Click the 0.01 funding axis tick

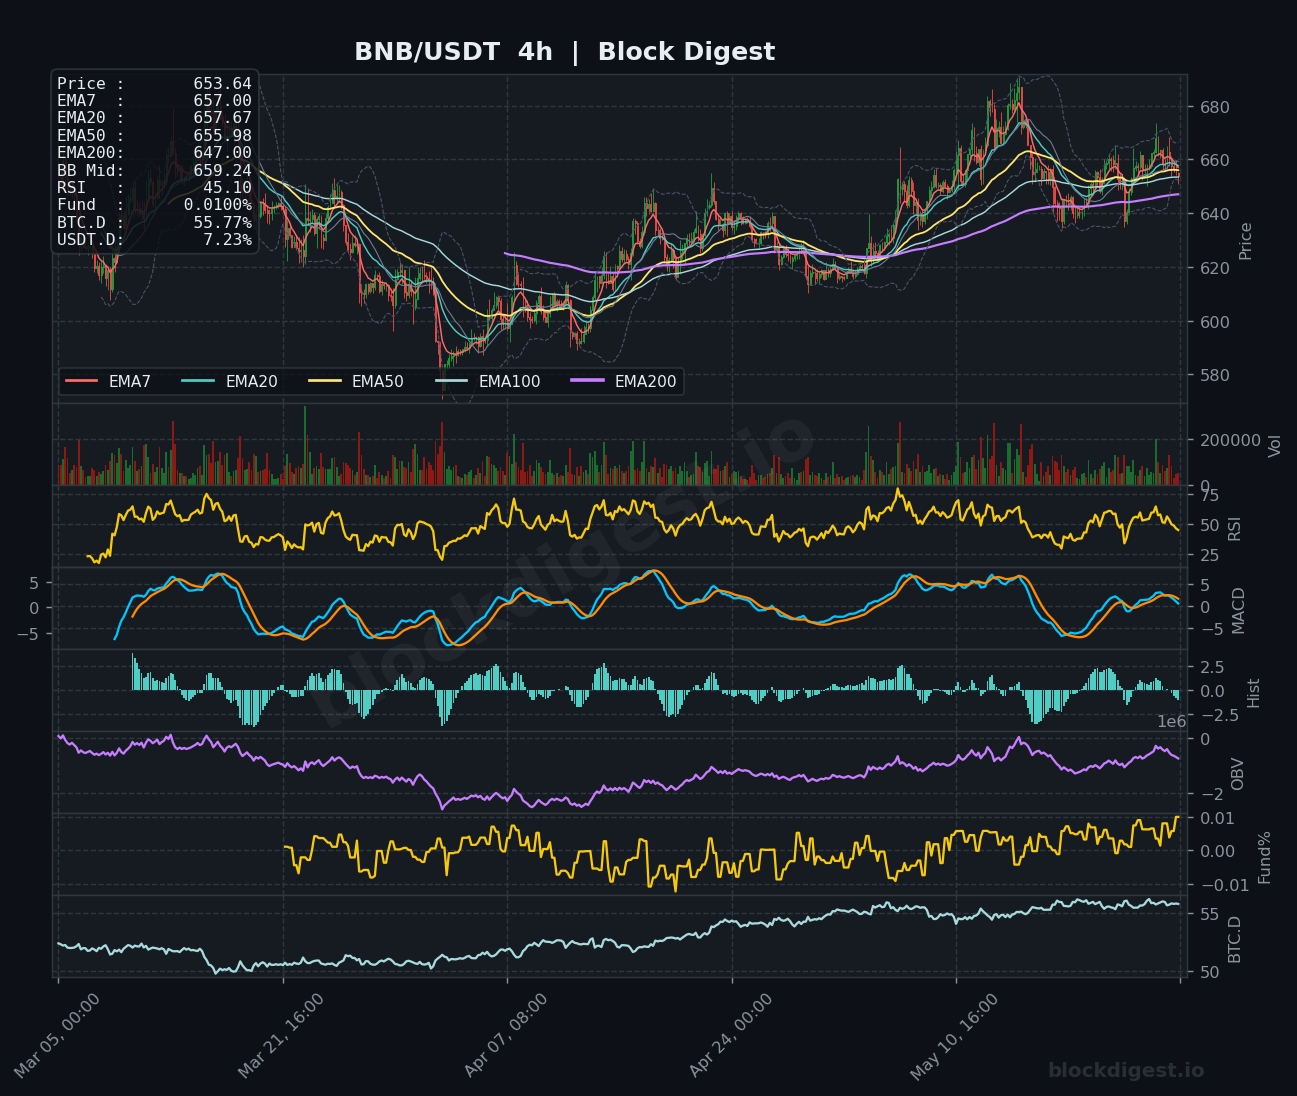[x=1215, y=818]
